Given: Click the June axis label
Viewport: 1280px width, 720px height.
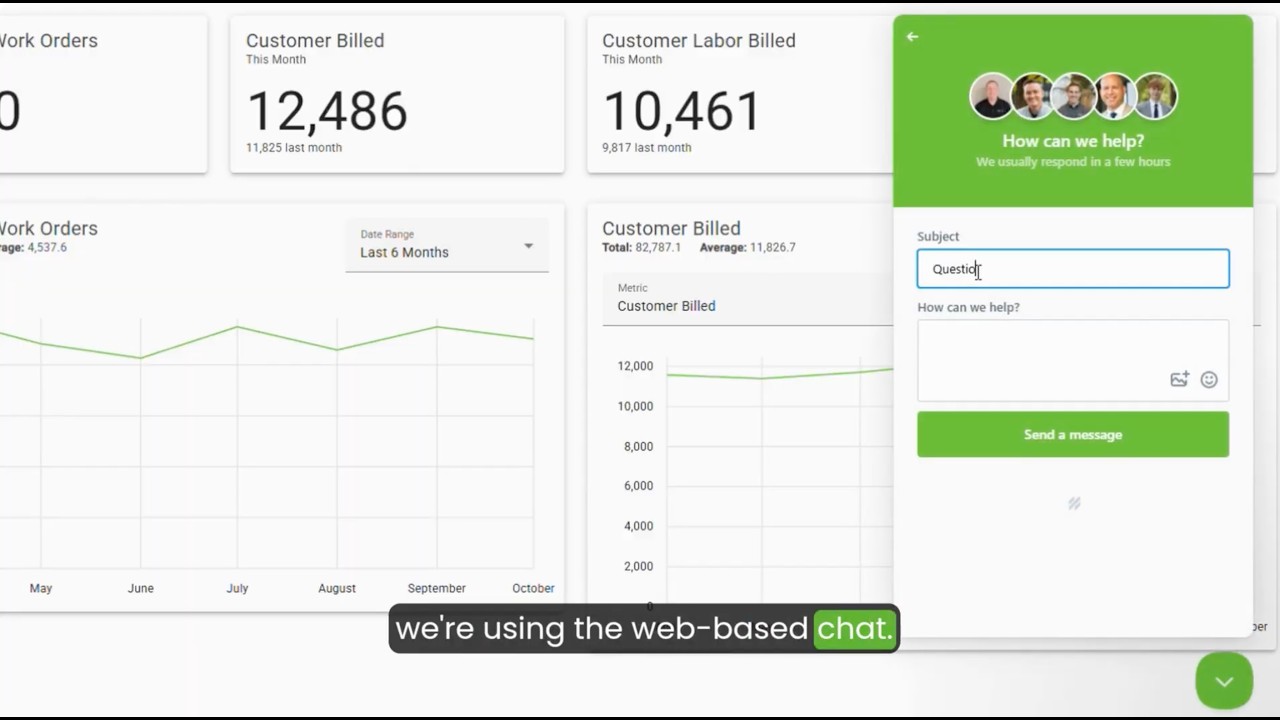Looking at the screenshot, I should 141,588.
